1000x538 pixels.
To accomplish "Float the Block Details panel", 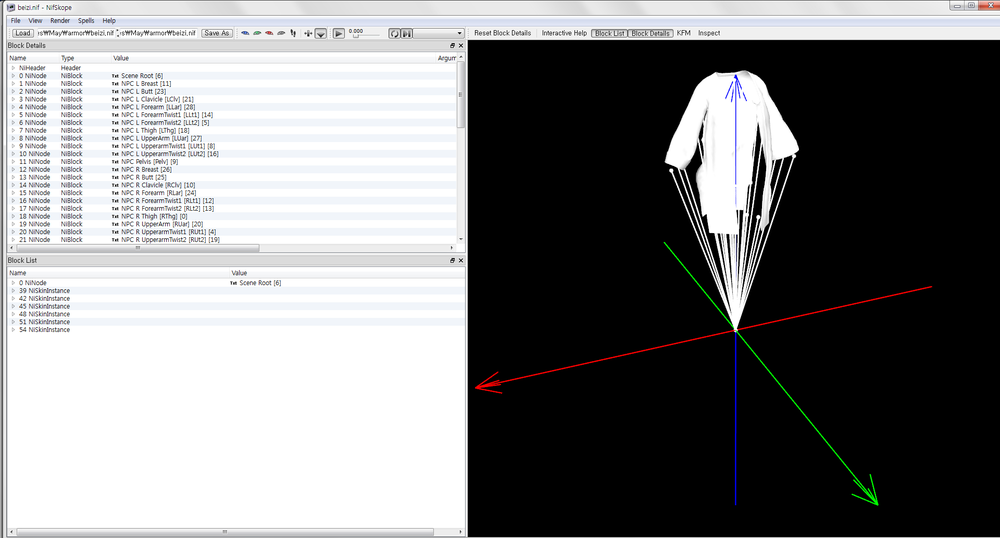I will [452, 46].
